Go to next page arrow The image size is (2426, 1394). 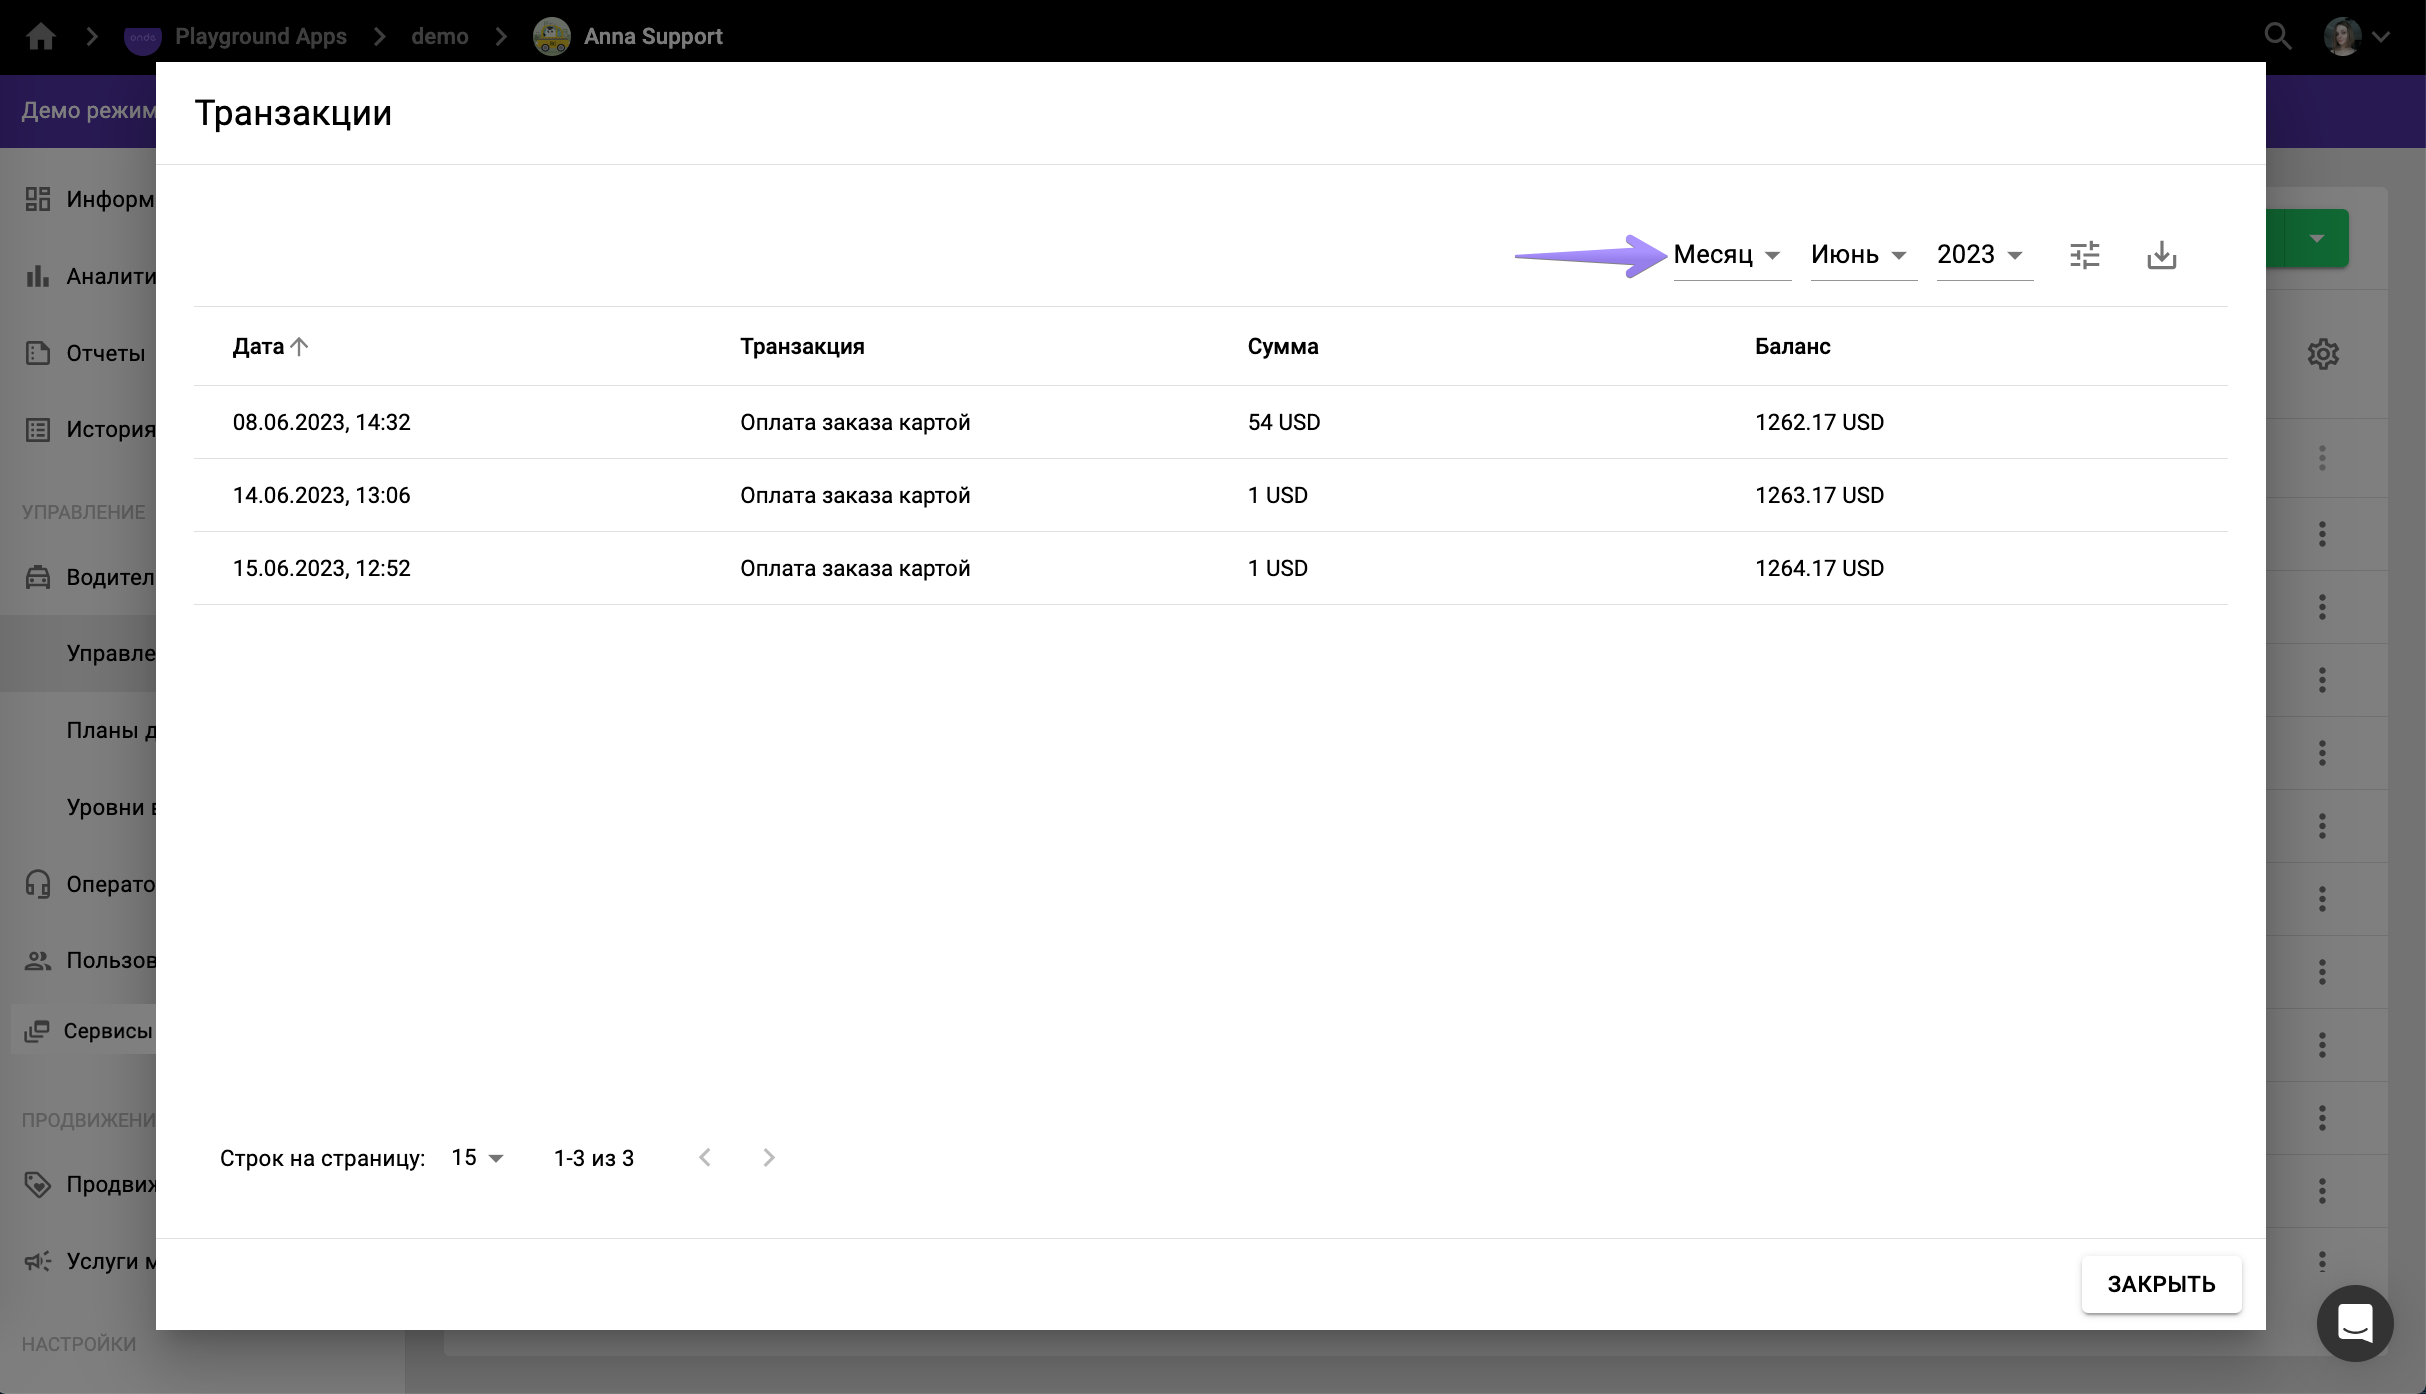tap(768, 1158)
